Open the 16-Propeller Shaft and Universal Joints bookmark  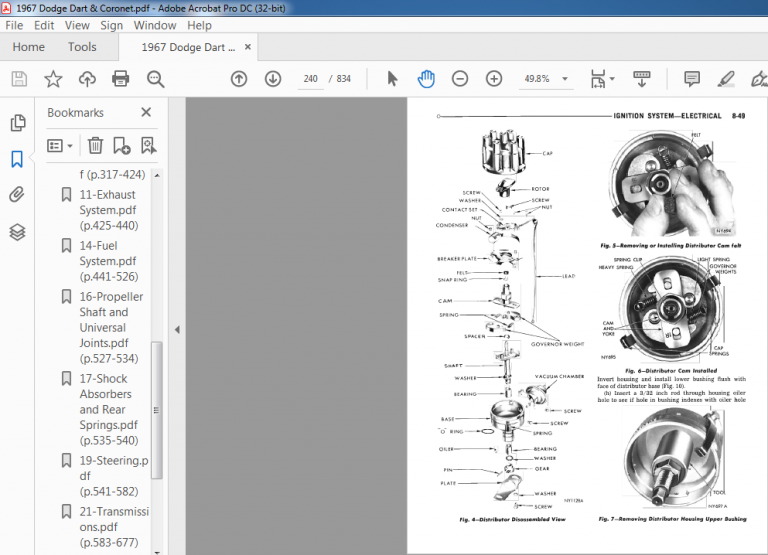point(111,328)
